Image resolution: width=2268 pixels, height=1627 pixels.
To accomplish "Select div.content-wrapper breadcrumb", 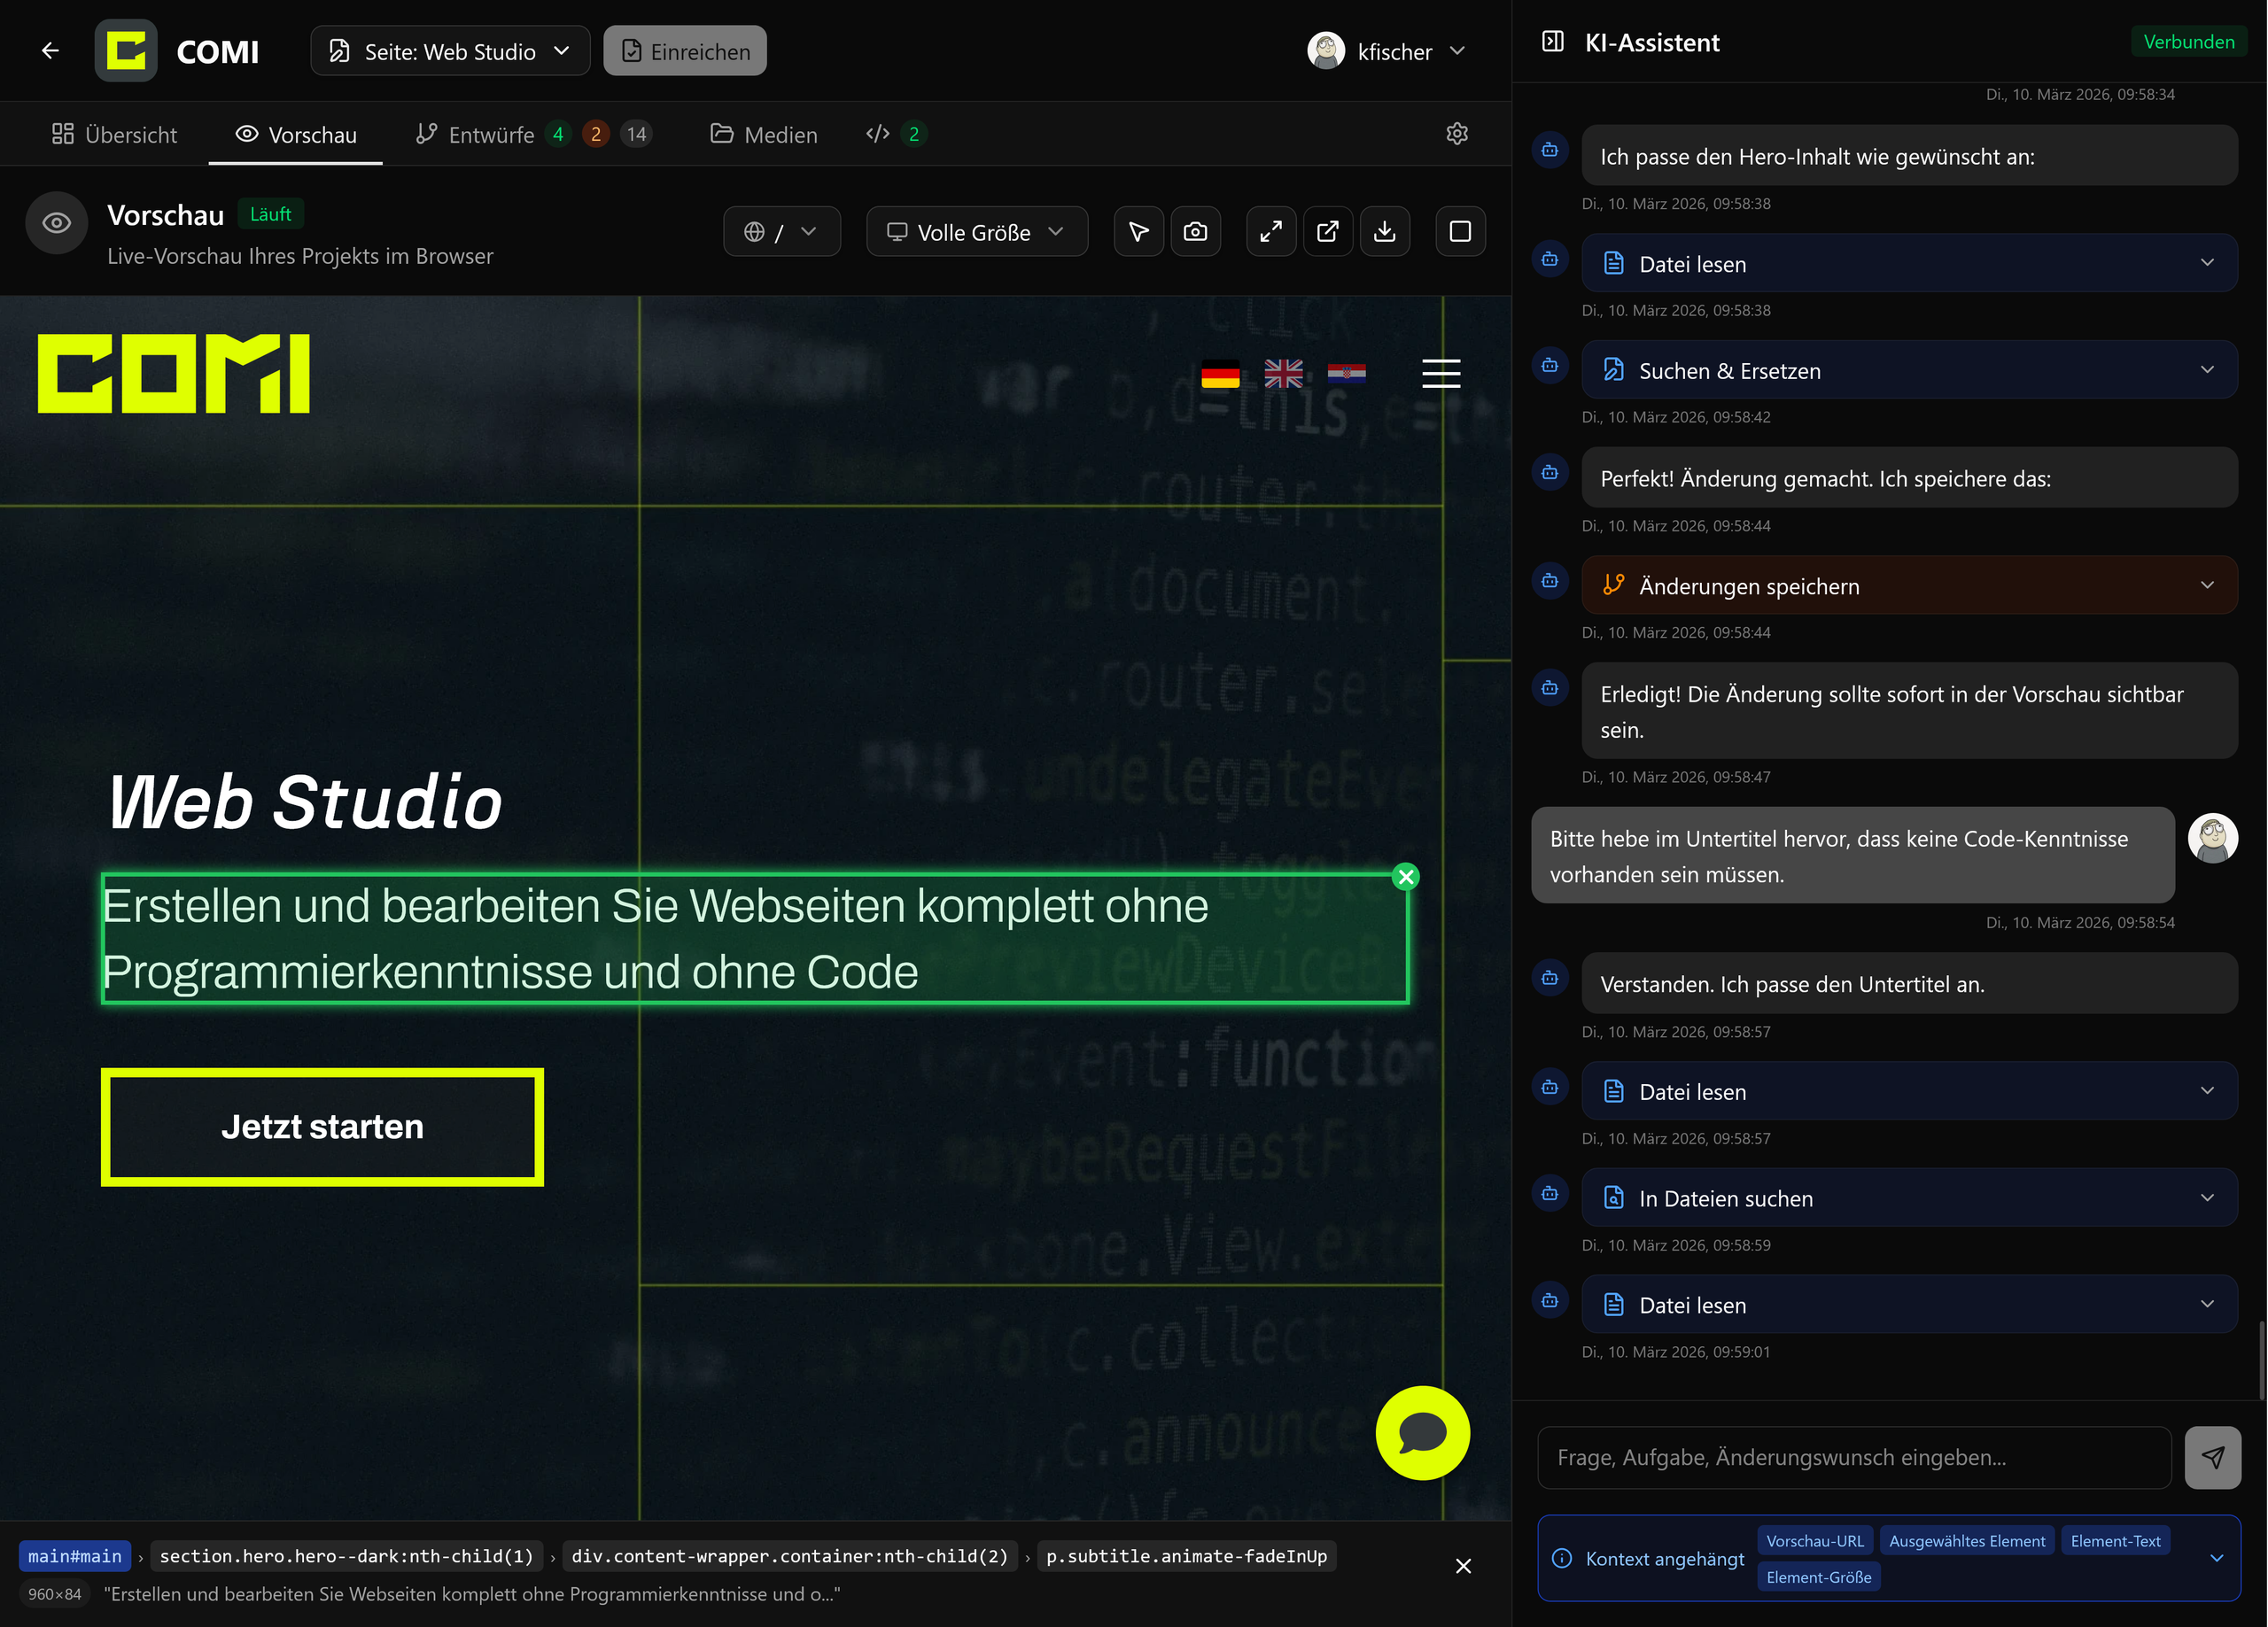I will [790, 1556].
